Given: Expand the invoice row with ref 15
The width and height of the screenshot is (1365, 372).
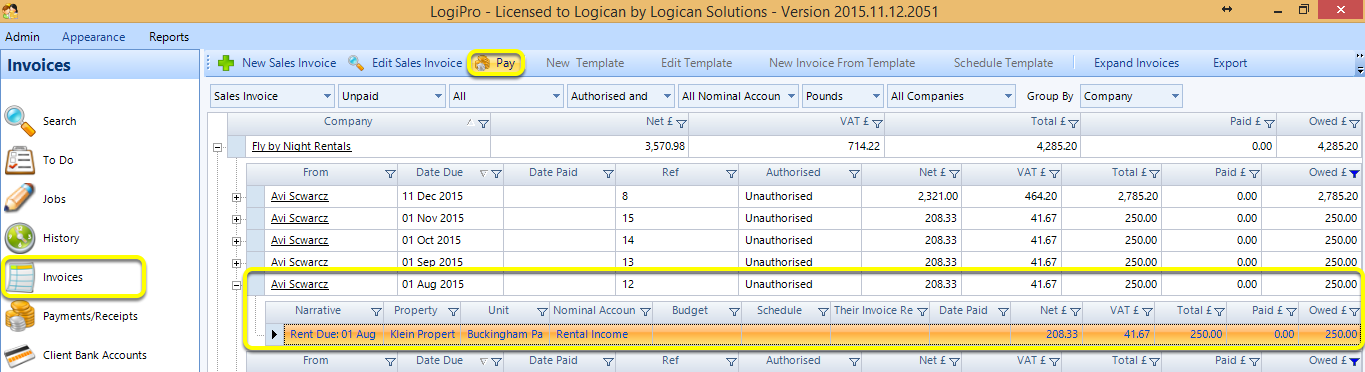Looking at the screenshot, I should point(237,218).
